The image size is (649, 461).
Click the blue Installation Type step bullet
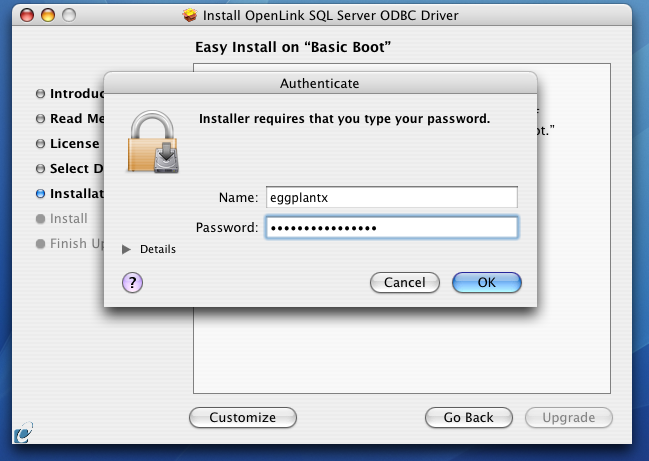pos(40,194)
